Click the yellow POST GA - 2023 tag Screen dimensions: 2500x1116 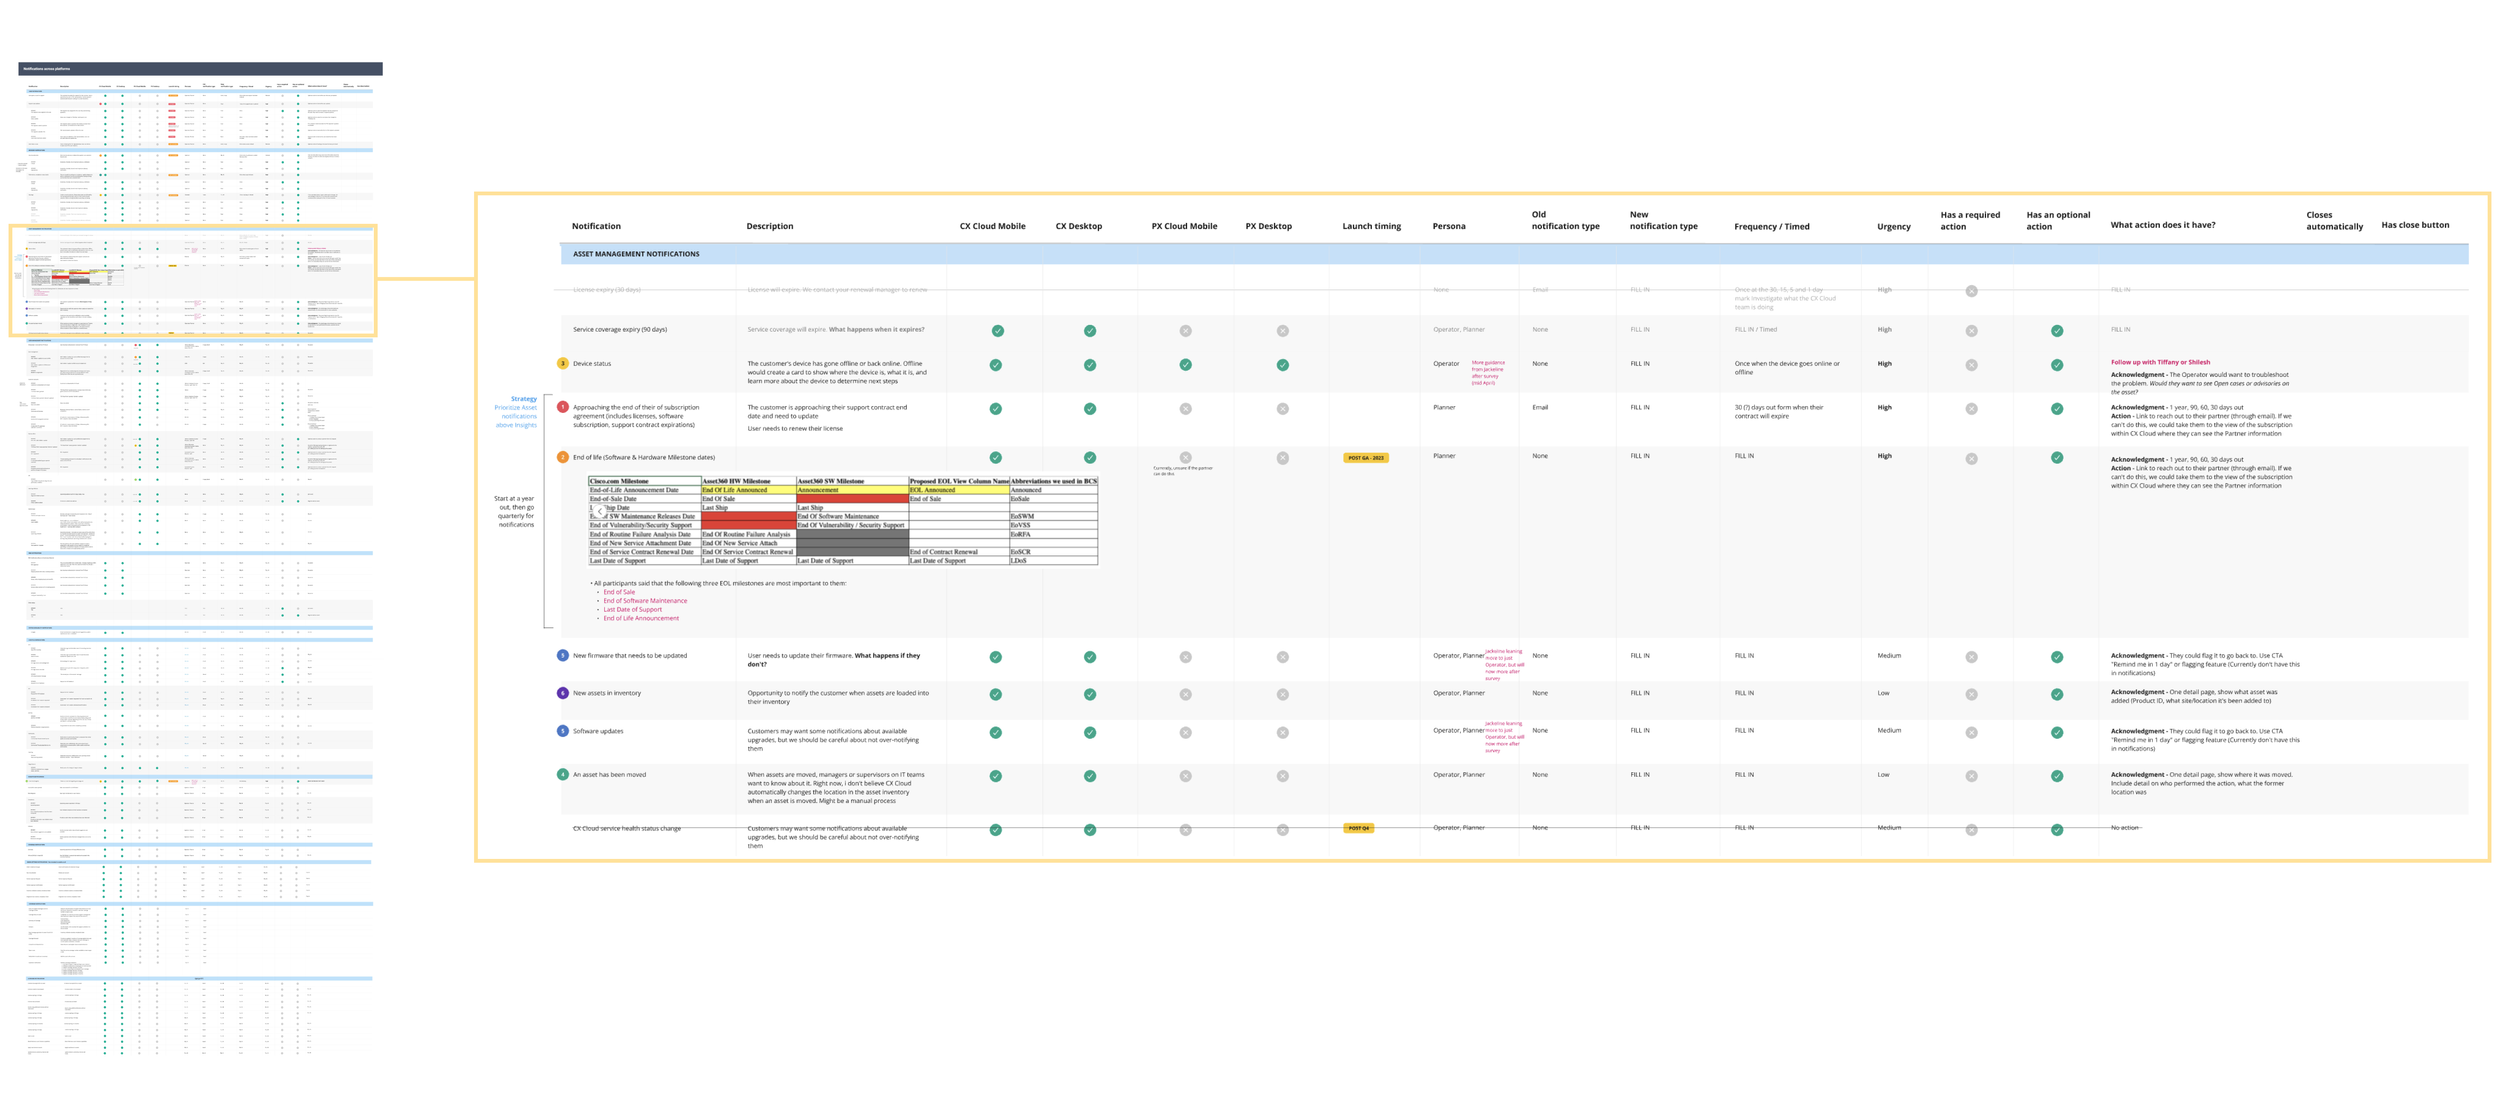pos(1365,458)
